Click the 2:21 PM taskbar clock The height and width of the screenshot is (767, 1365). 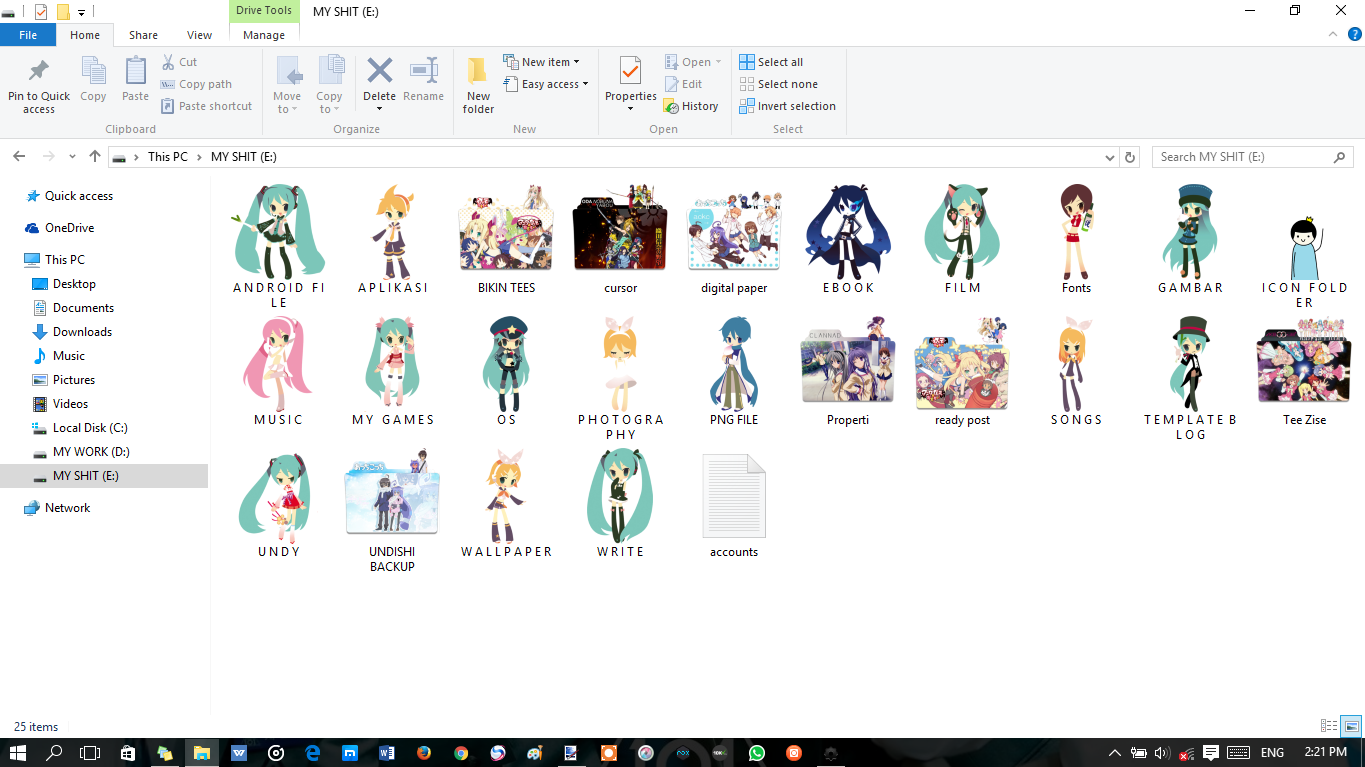click(x=1324, y=752)
